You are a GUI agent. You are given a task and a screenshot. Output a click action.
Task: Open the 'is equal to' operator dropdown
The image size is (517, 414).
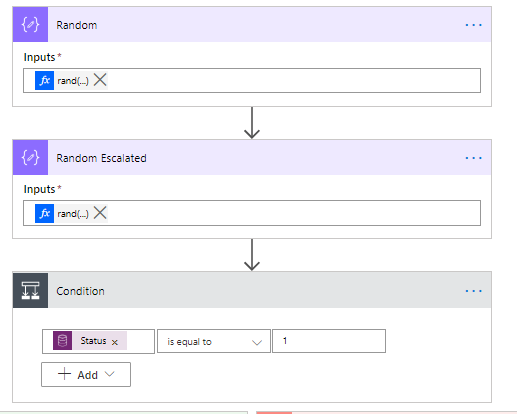point(214,341)
